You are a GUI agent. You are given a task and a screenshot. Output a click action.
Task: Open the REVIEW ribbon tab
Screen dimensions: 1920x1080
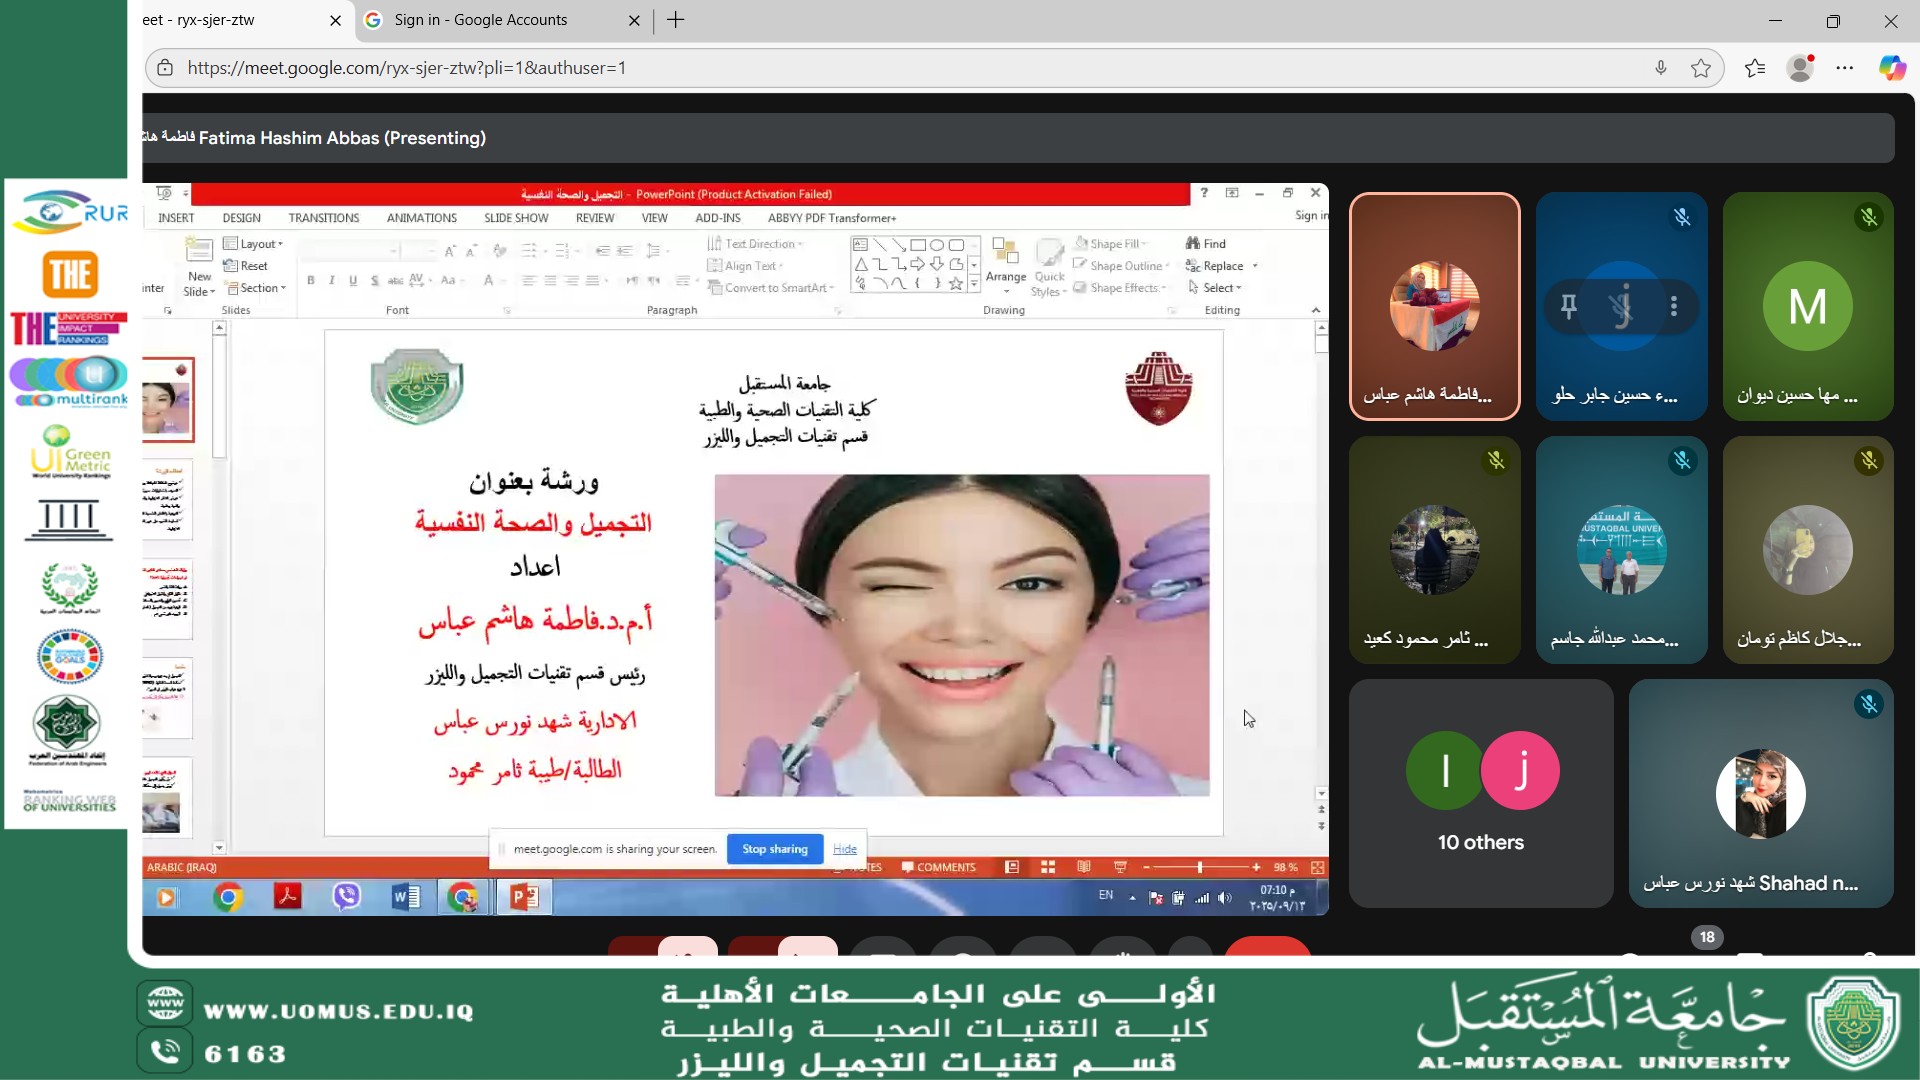595,218
